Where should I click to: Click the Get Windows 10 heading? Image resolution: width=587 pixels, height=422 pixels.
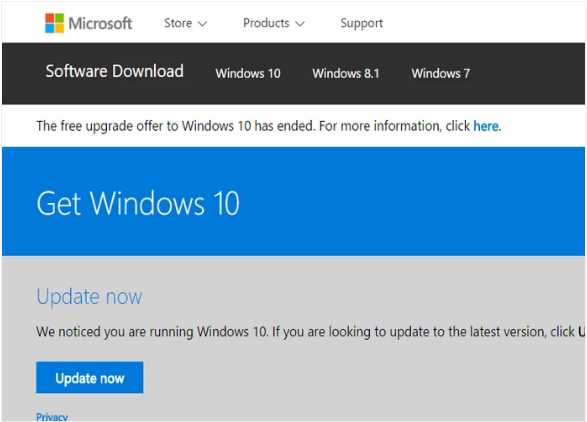pyautogui.click(x=138, y=203)
